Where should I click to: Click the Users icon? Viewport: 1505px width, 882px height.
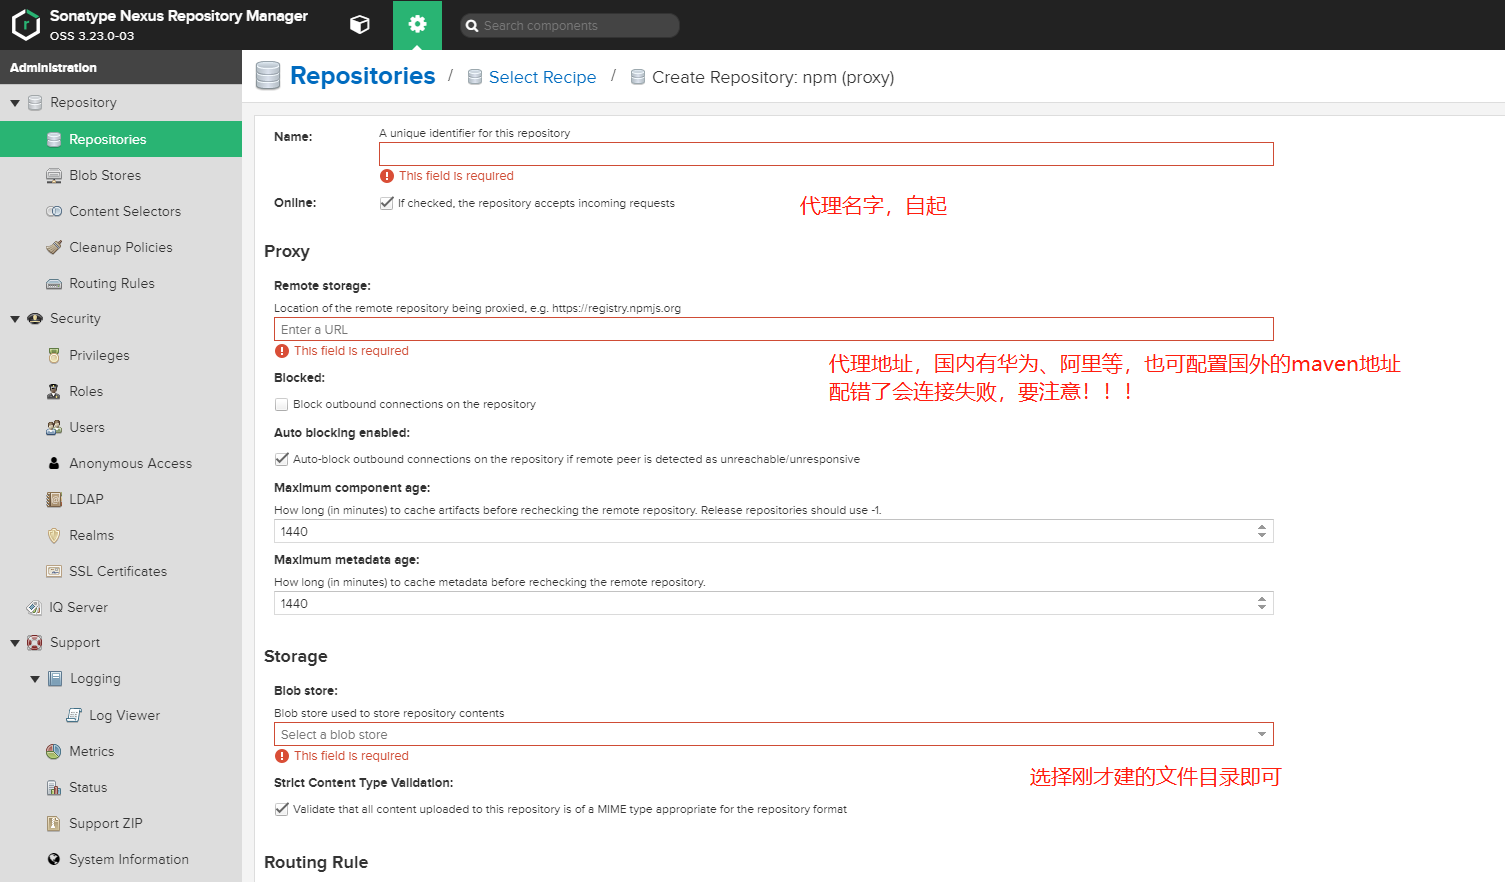click(54, 427)
